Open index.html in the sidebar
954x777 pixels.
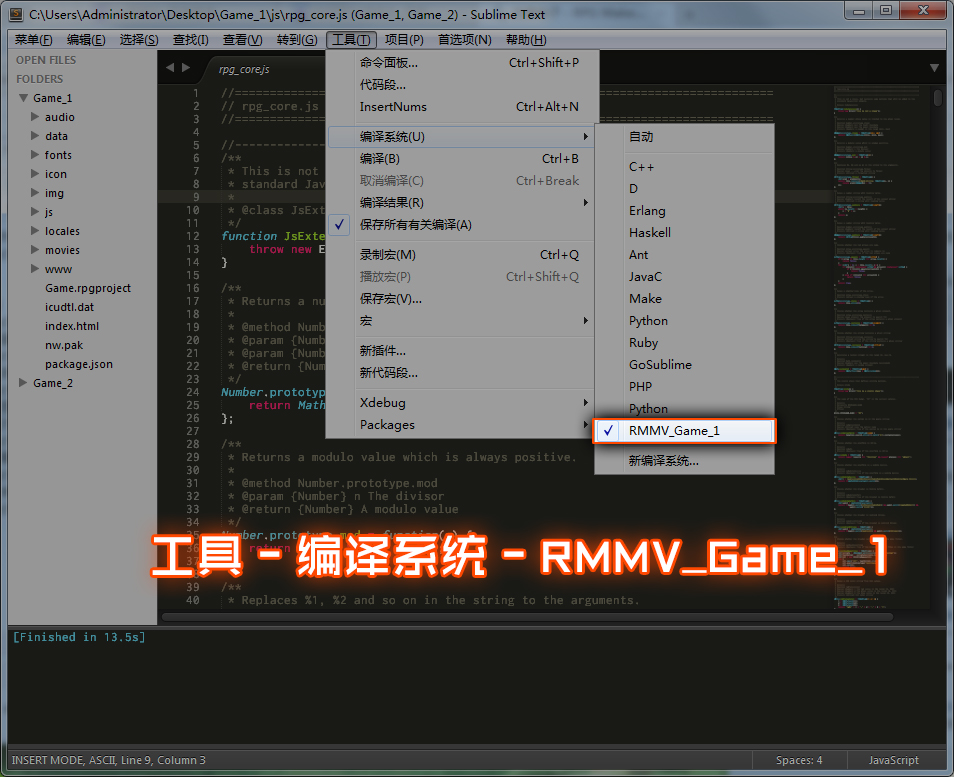pos(72,326)
